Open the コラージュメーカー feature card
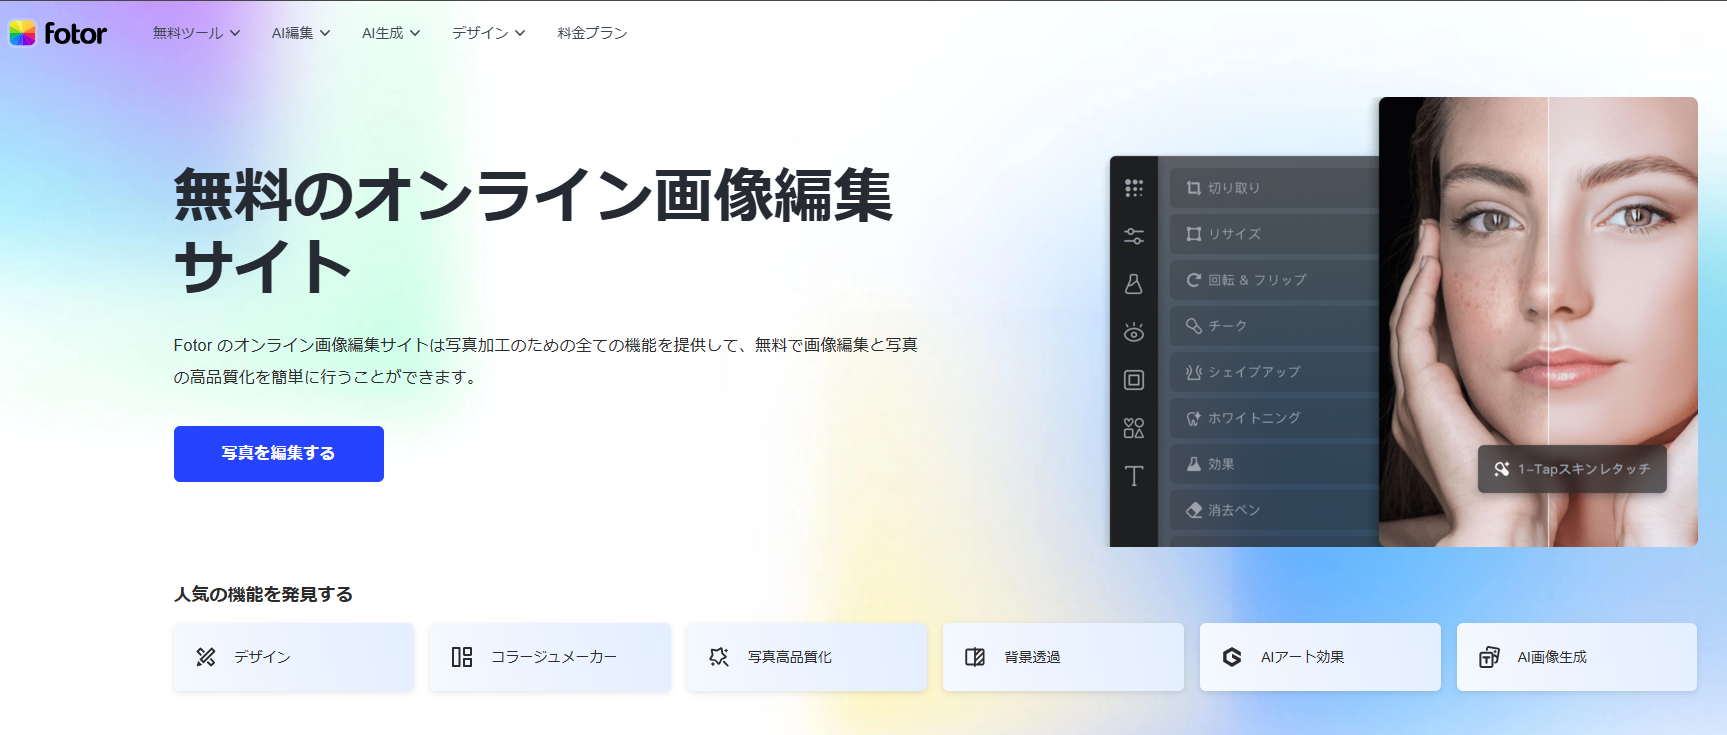 click(550, 657)
